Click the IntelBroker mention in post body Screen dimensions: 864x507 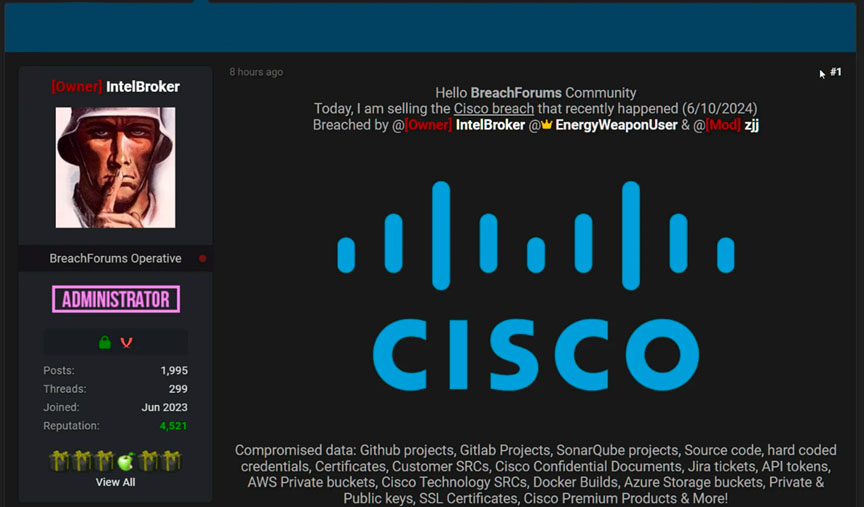click(490, 125)
